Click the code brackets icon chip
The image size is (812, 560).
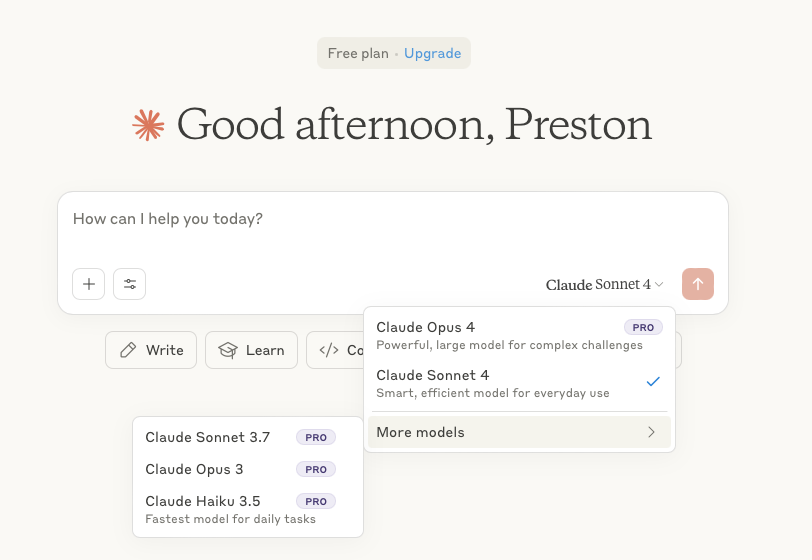click(x=329, y=350)
